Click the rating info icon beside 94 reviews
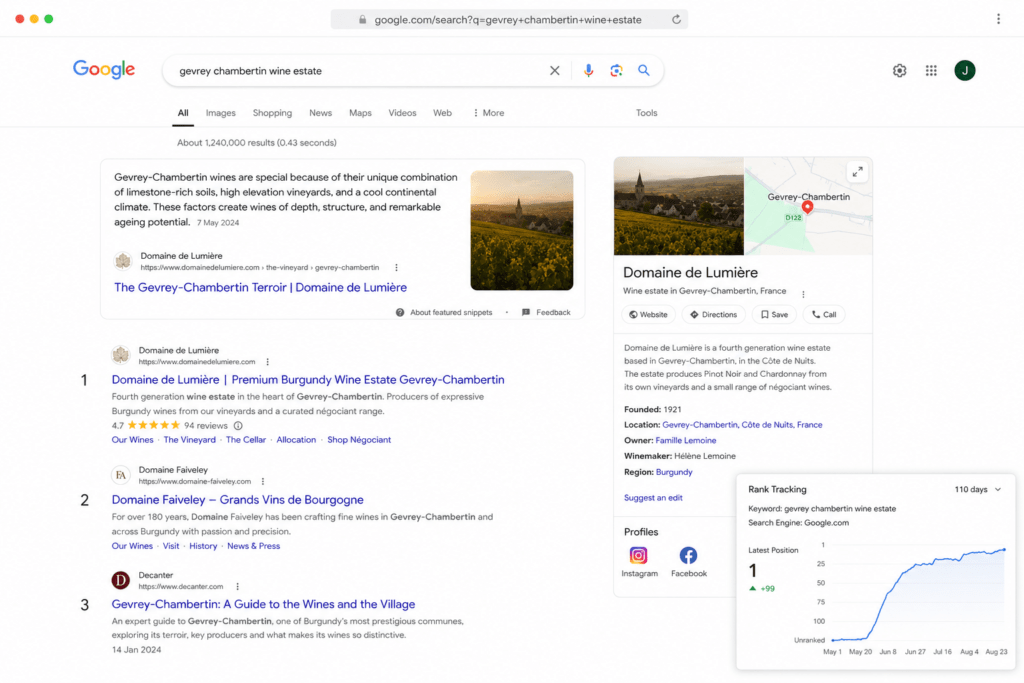Viewport: 1024px width, 683px height. pyautogui.click(x=238, y=426)
